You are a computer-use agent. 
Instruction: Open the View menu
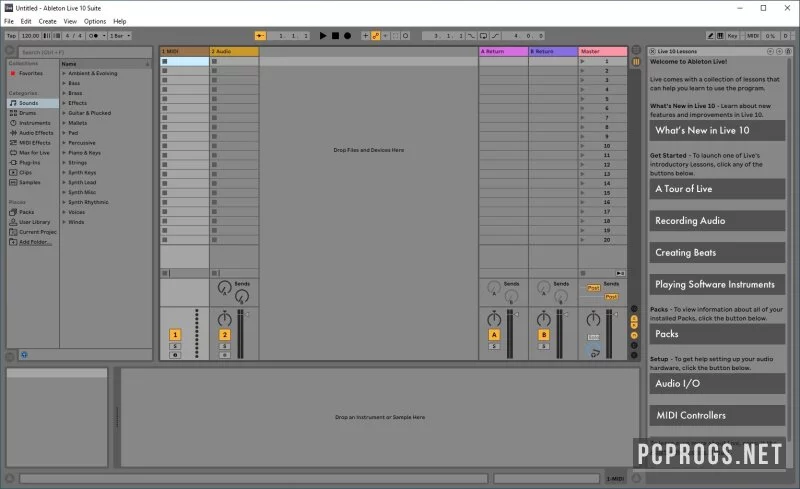click(70, 21)
